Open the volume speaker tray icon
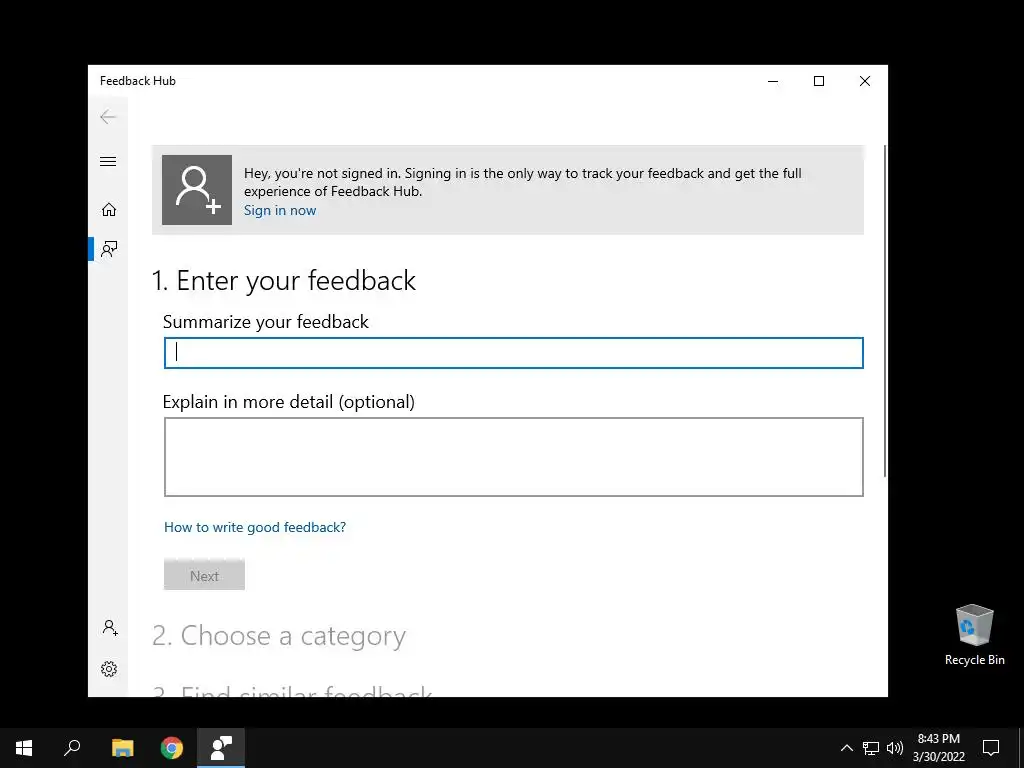This screenshot has height=768, width=1024. (x=895, y=748)
